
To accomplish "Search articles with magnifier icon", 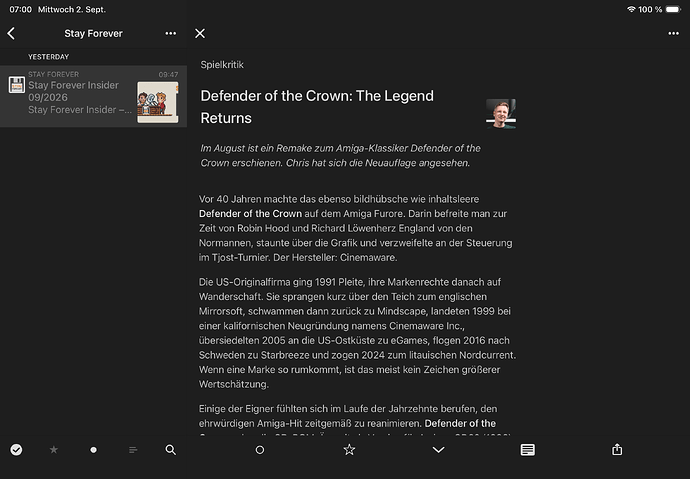I will 171,450.
